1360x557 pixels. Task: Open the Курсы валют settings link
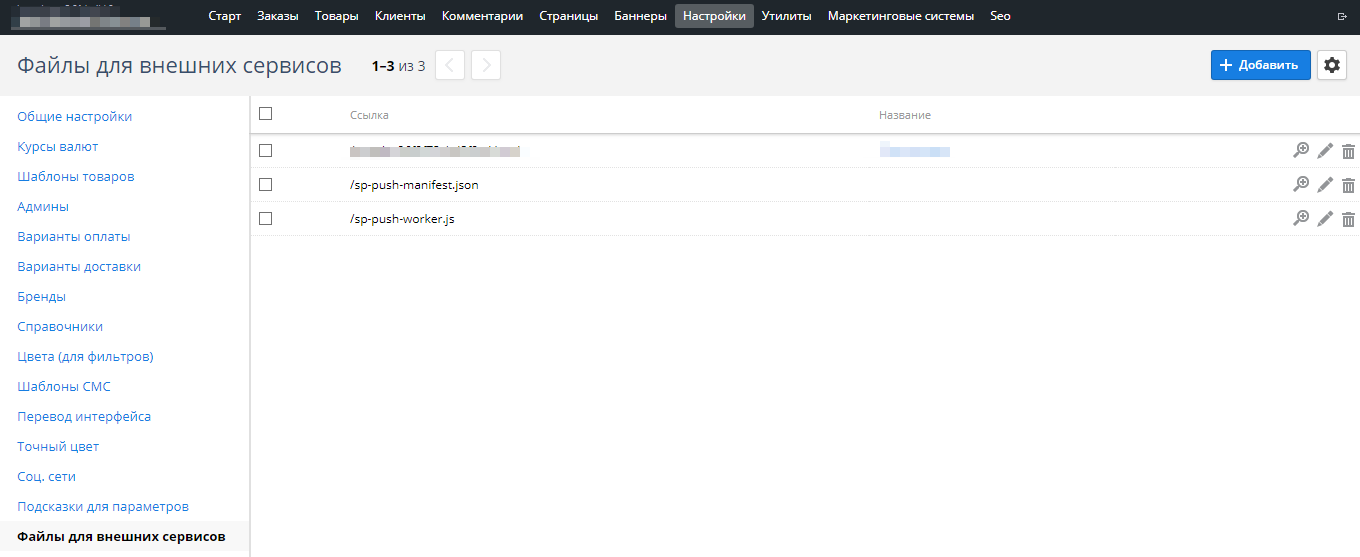[x=58, y=146]
